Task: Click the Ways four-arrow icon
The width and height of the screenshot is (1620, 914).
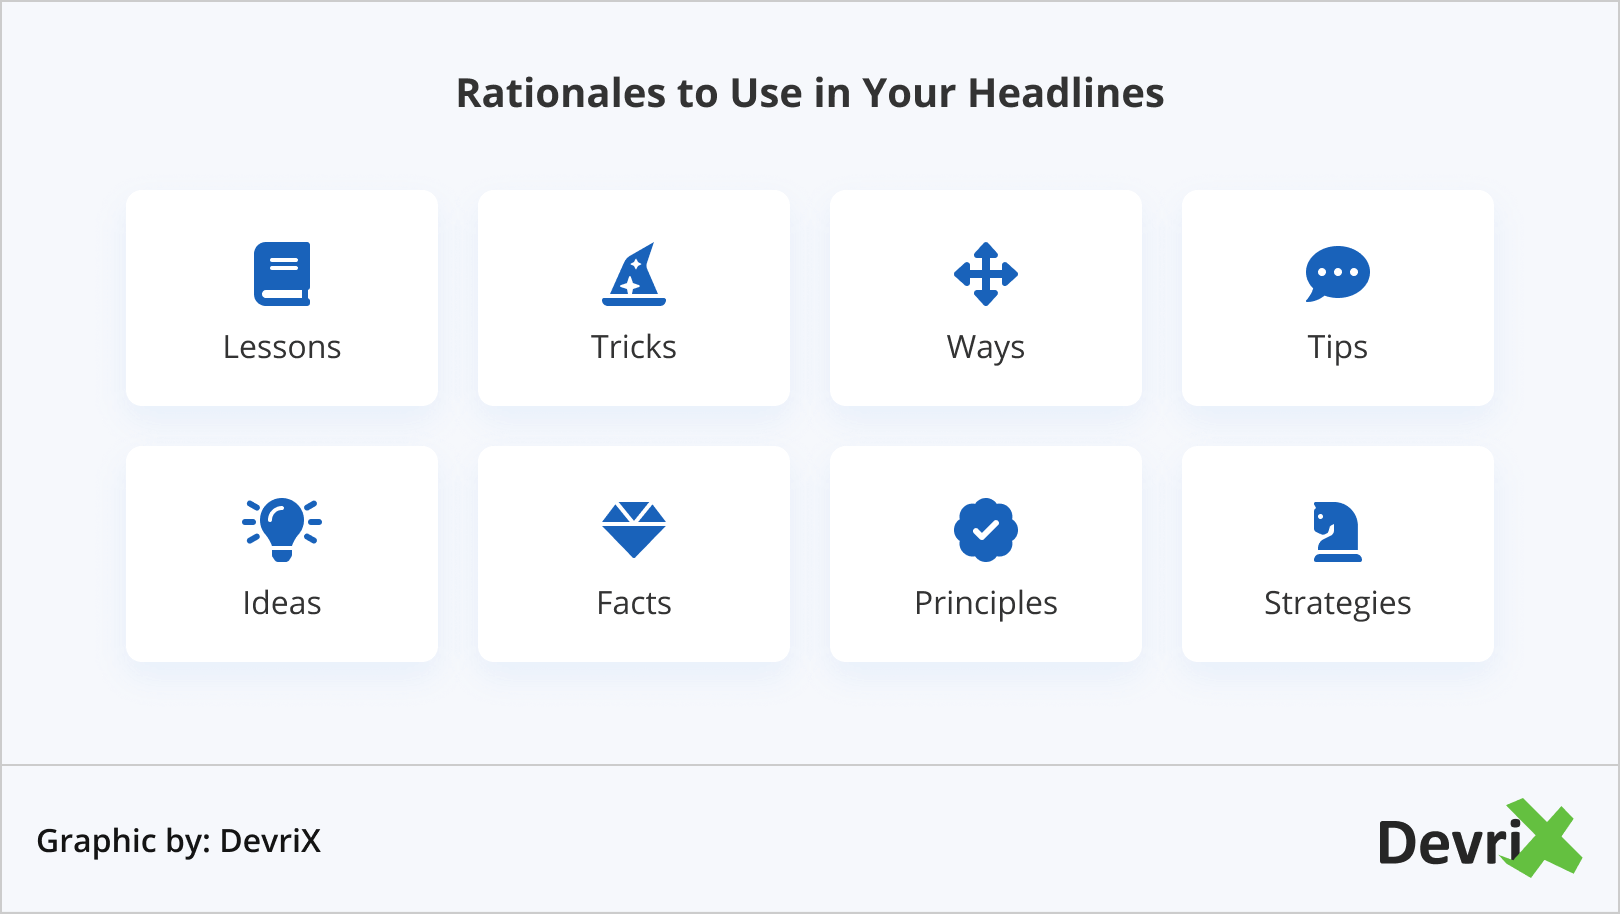Action: [x=986, y=273]
